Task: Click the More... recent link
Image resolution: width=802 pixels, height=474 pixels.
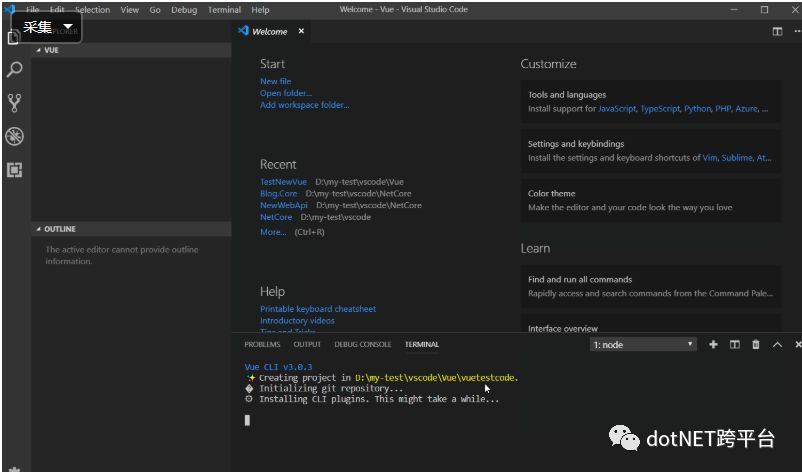Action: coord(273,232)
